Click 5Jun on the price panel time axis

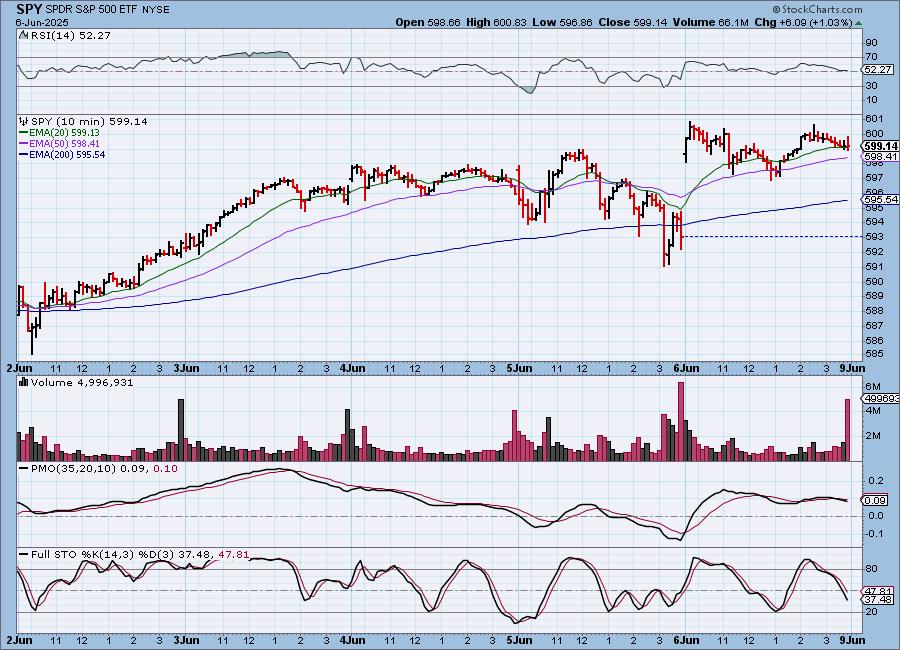(x=519, y=368)
